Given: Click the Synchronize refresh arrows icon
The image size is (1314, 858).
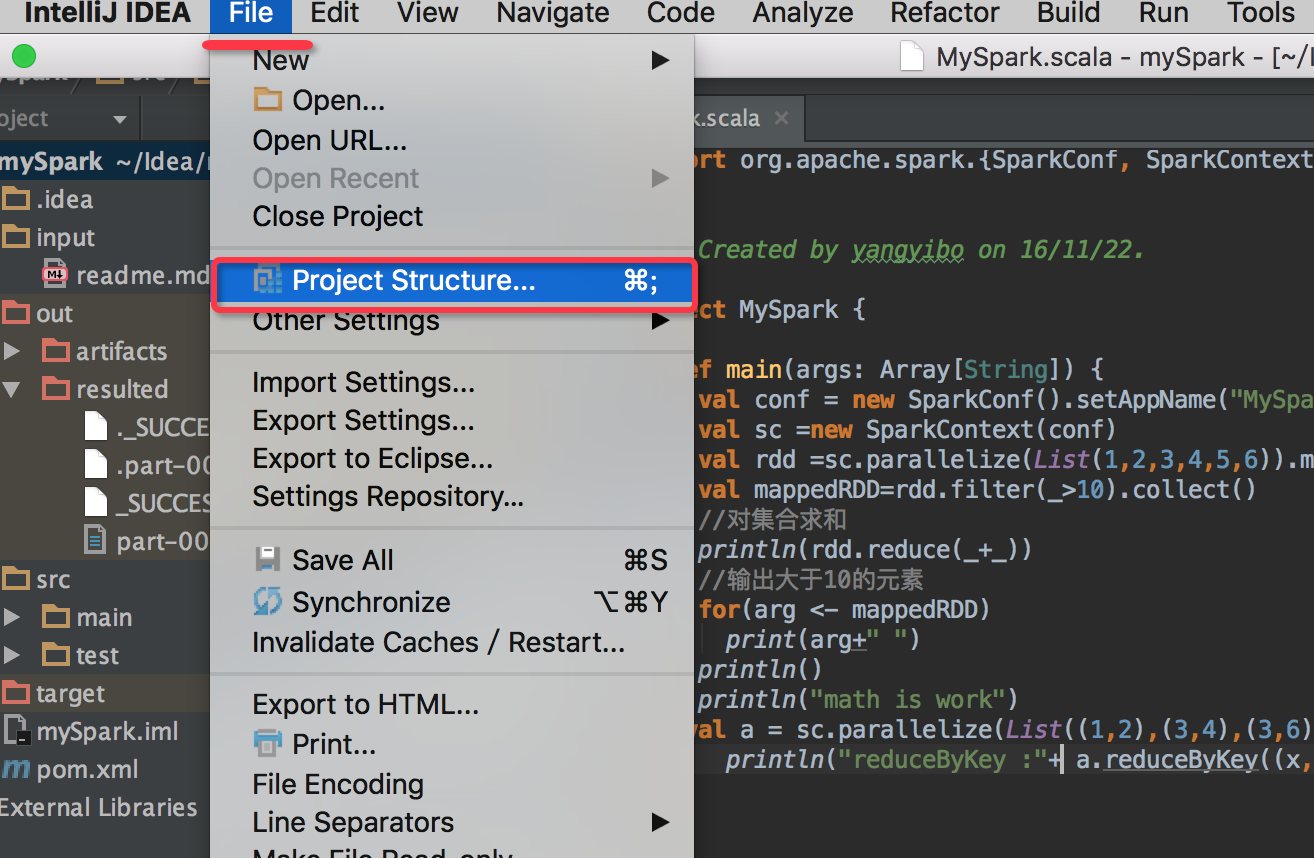Looking at the screenshot, I should coord(267,602).
